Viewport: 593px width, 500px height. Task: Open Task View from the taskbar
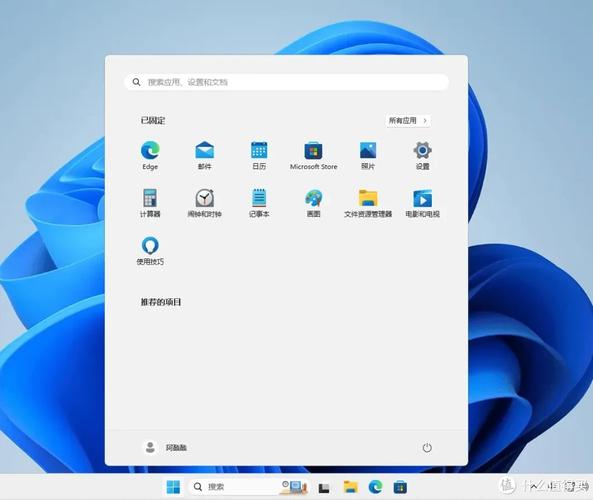(324, 487)
